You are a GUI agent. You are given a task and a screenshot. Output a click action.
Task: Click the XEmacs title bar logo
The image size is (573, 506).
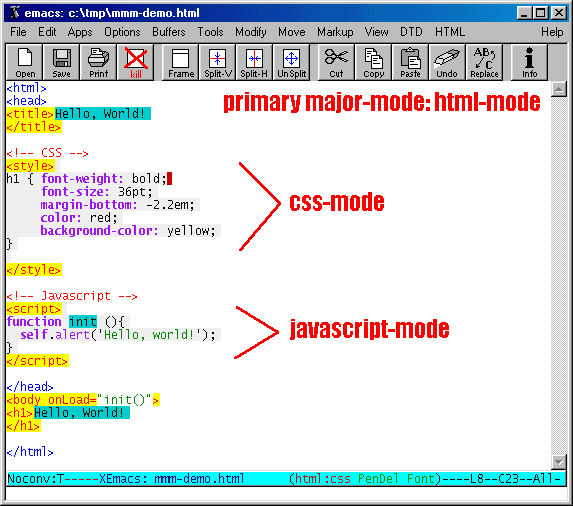[14, 13]
